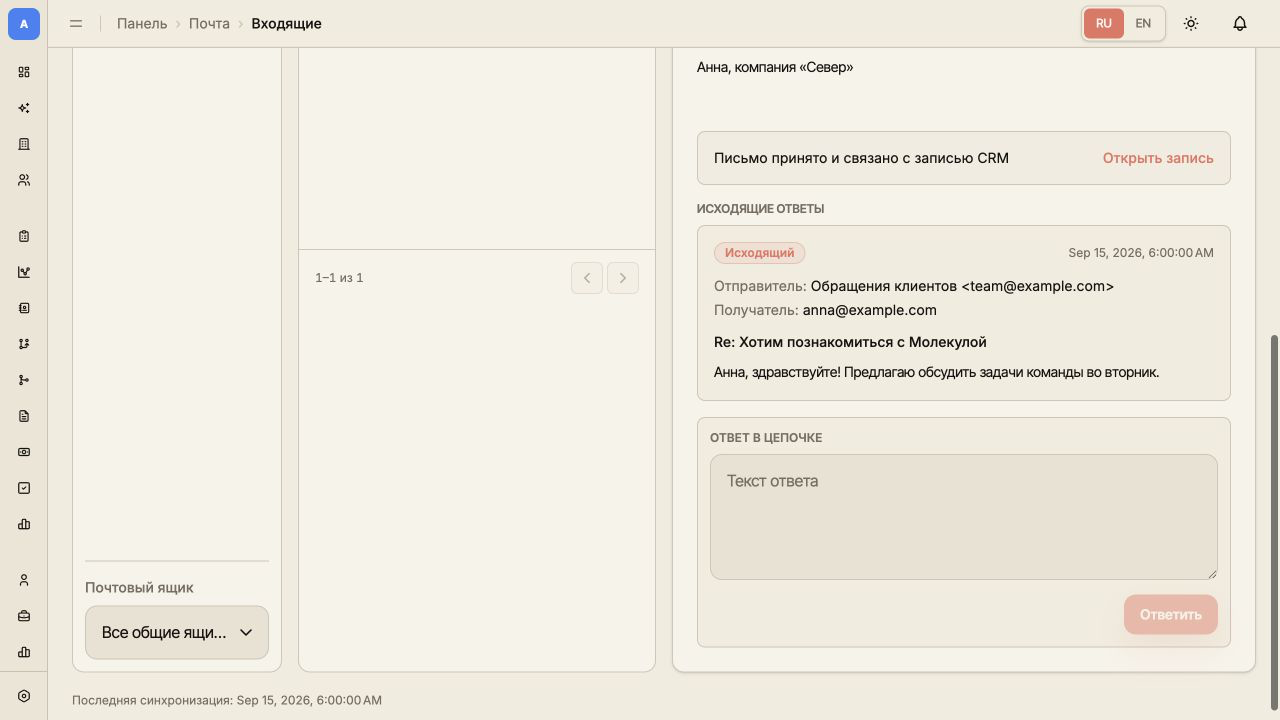Focus the "Текст ответа" reply text area
This screenshot has width=1280, height=720.
(x=964, y=517)
